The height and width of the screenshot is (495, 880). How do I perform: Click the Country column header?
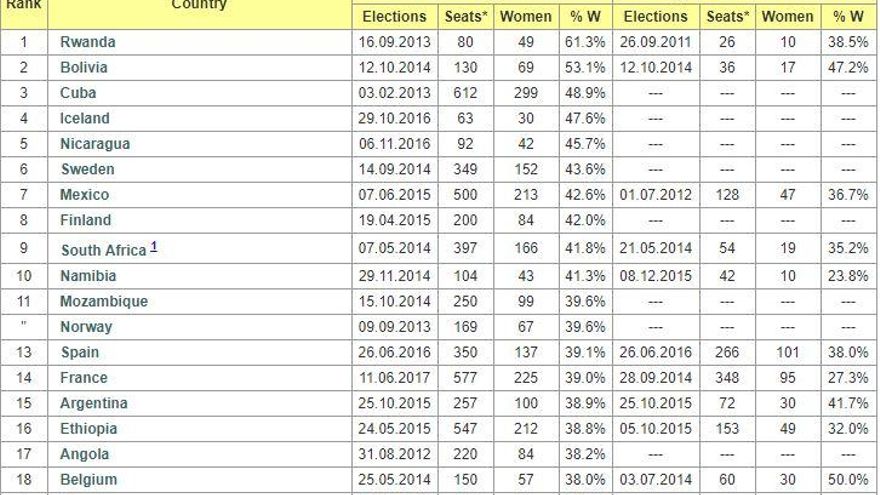(199, 5)
